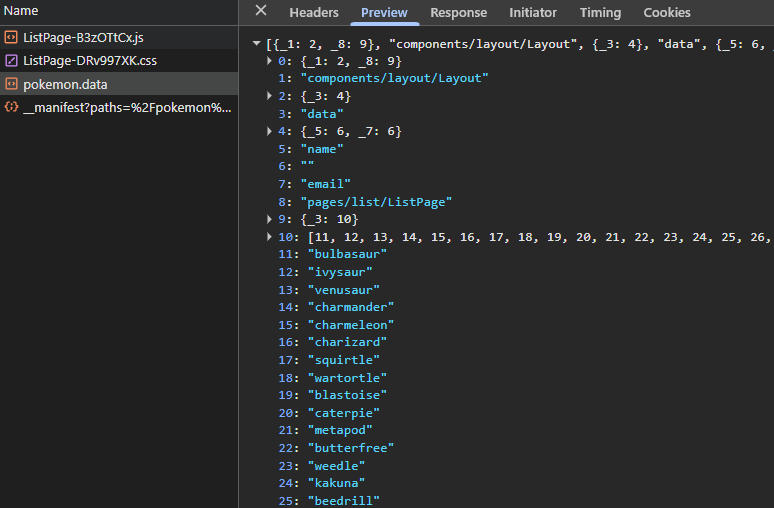Screen dimensions: 774x508
Task: Expand item 0 object {_1: 2, _8: 9}
Action: pos(270,61)
